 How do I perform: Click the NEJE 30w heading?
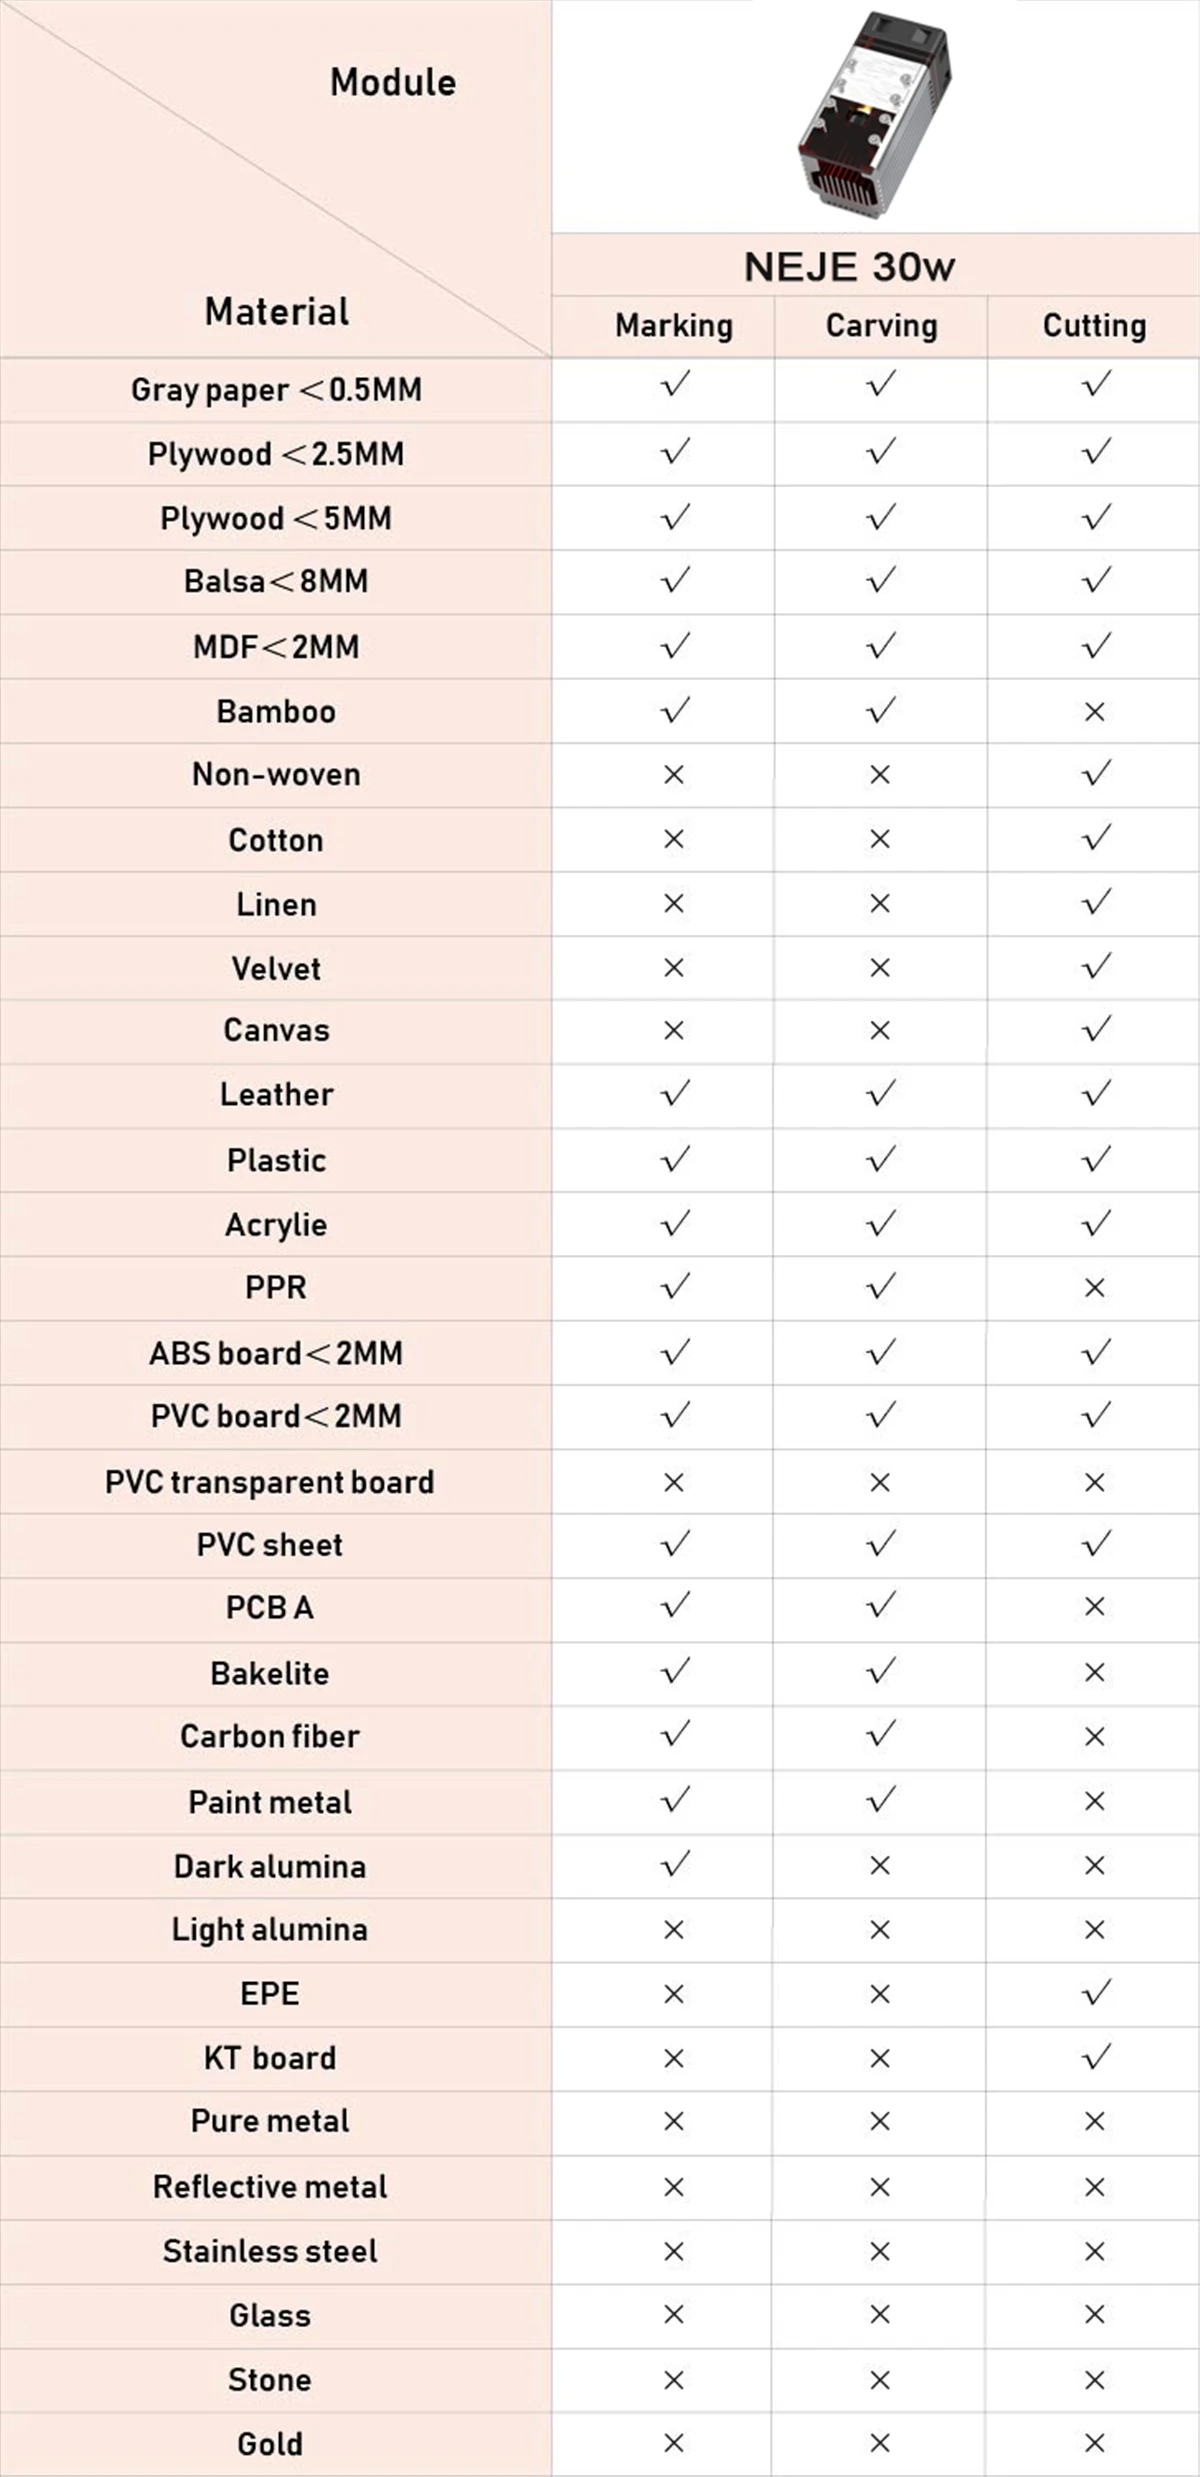849,266
